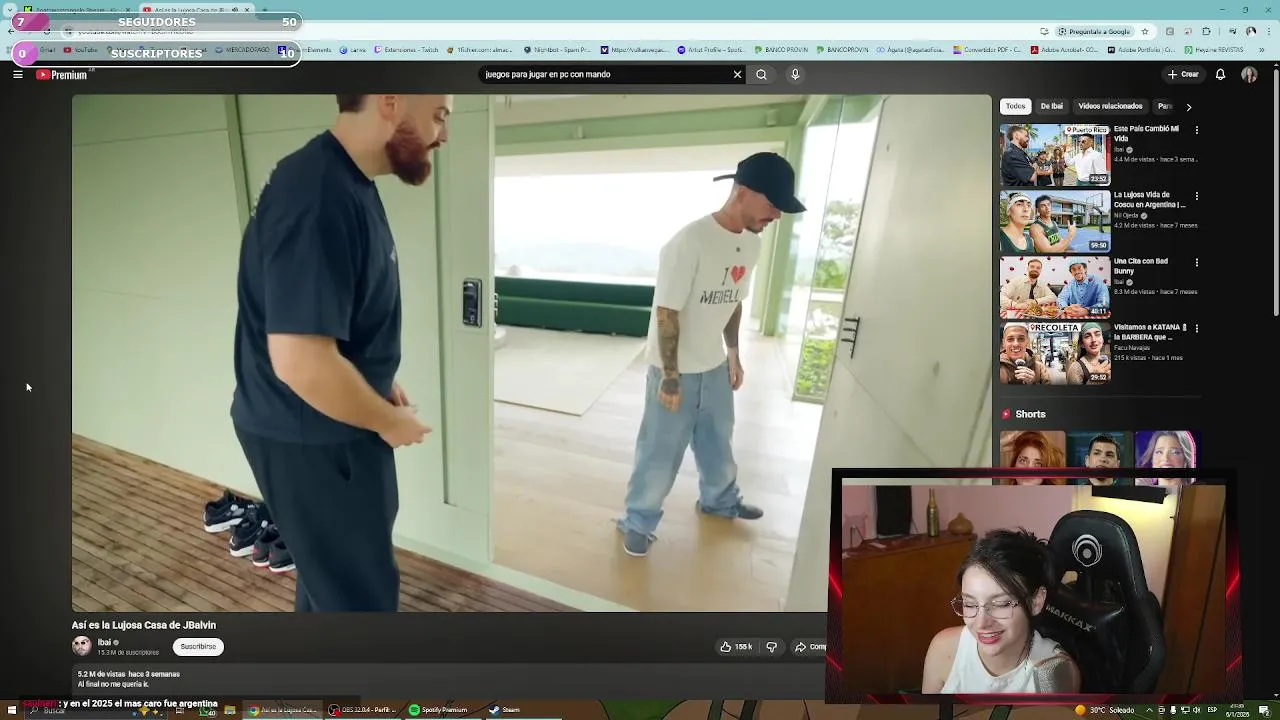Viewport: 1280px width, 720px height.
Task: Start voice search with the microphone icon
Action: pyautogui.click(x=795, y=74)
